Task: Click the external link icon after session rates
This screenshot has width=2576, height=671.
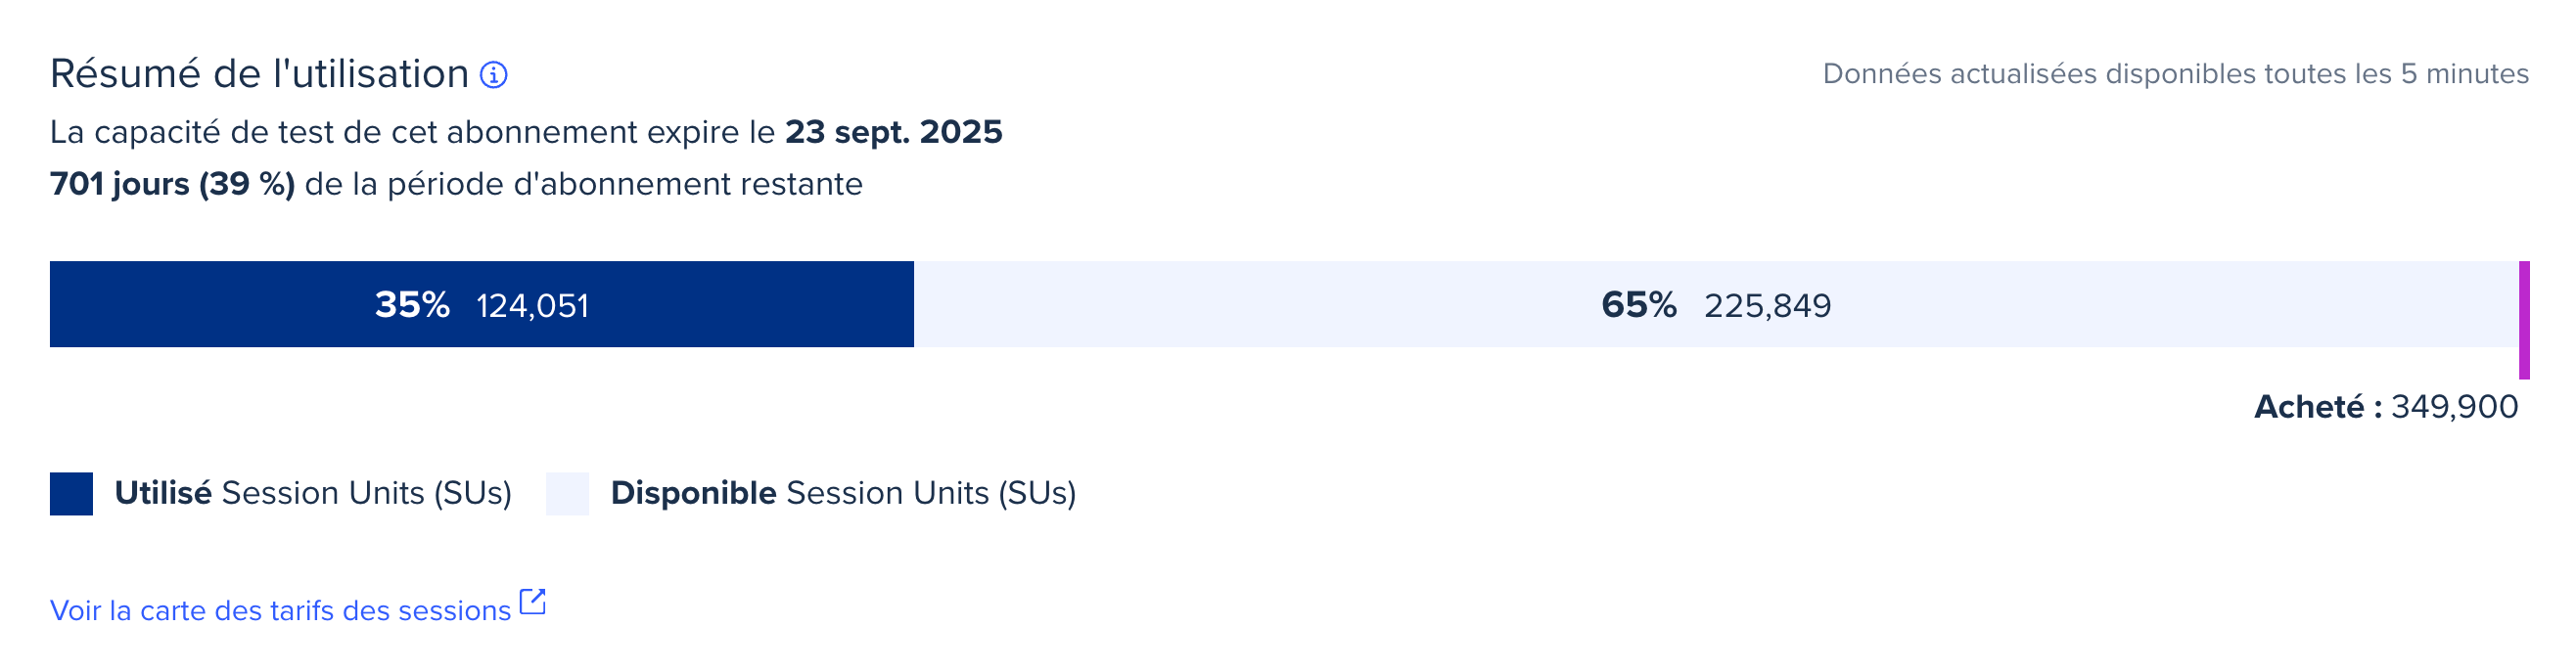Action: (533, 602)
